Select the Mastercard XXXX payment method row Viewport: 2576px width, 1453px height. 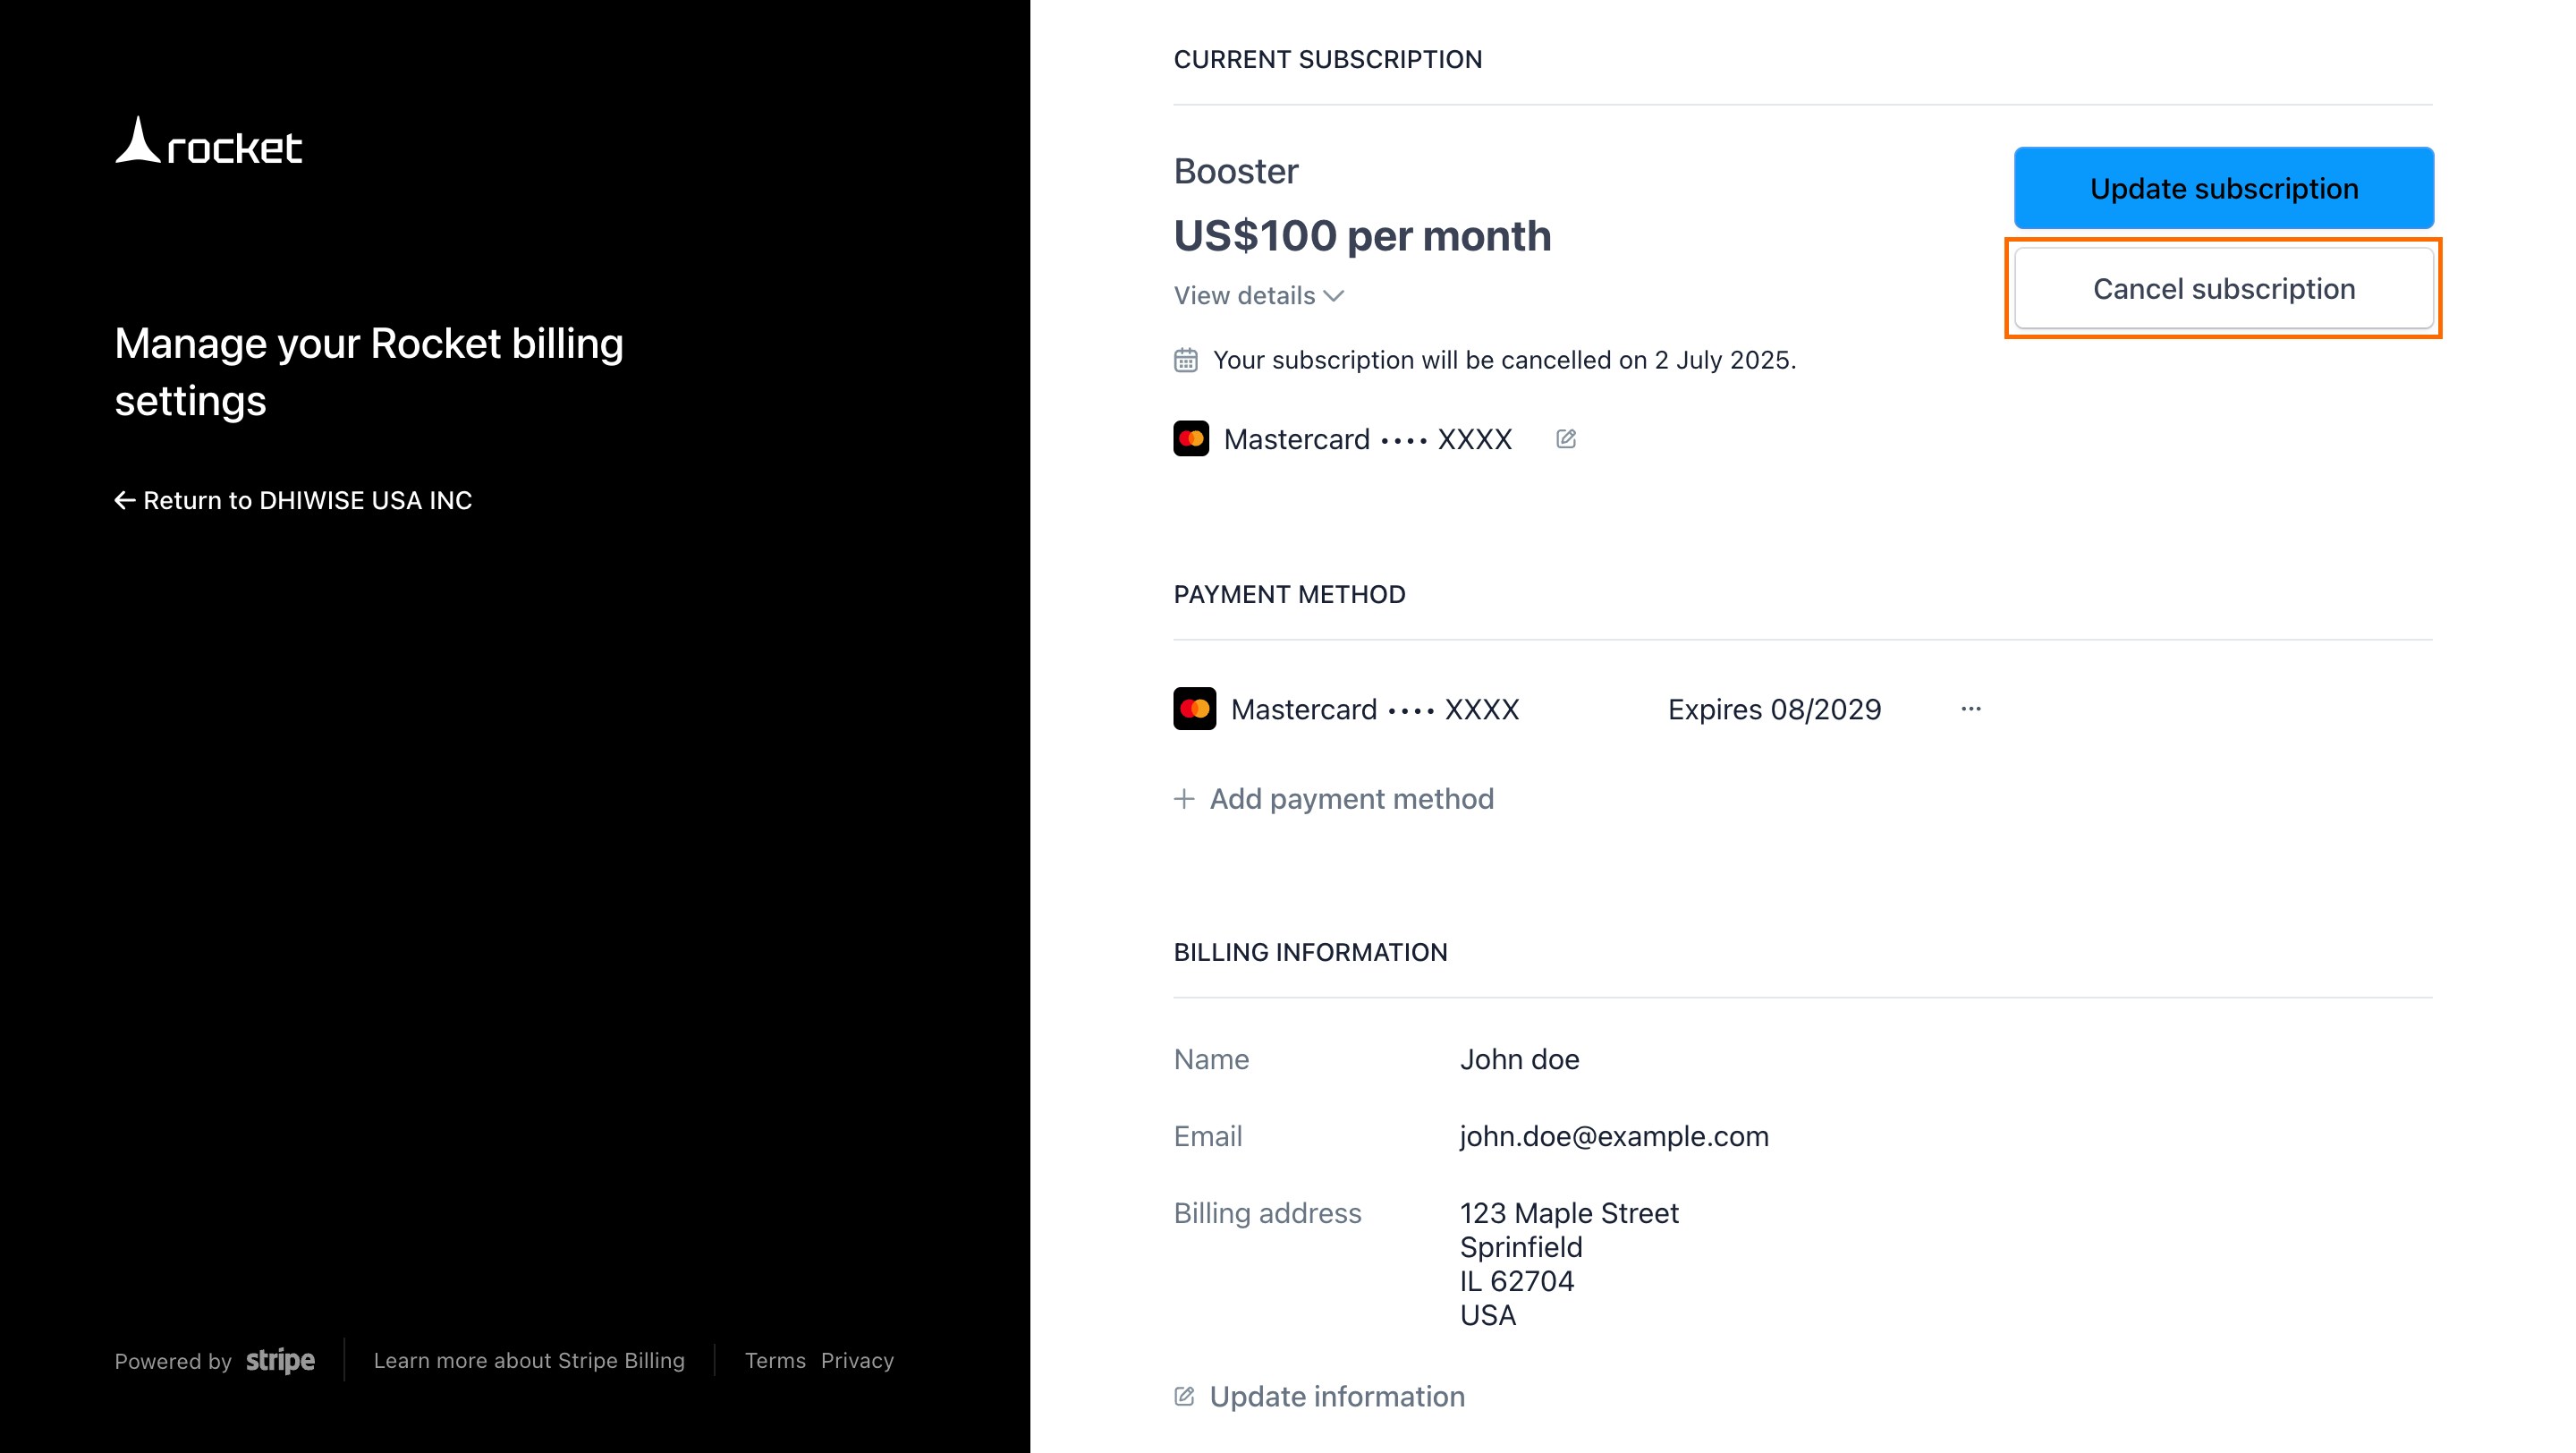click(1375, 709)
